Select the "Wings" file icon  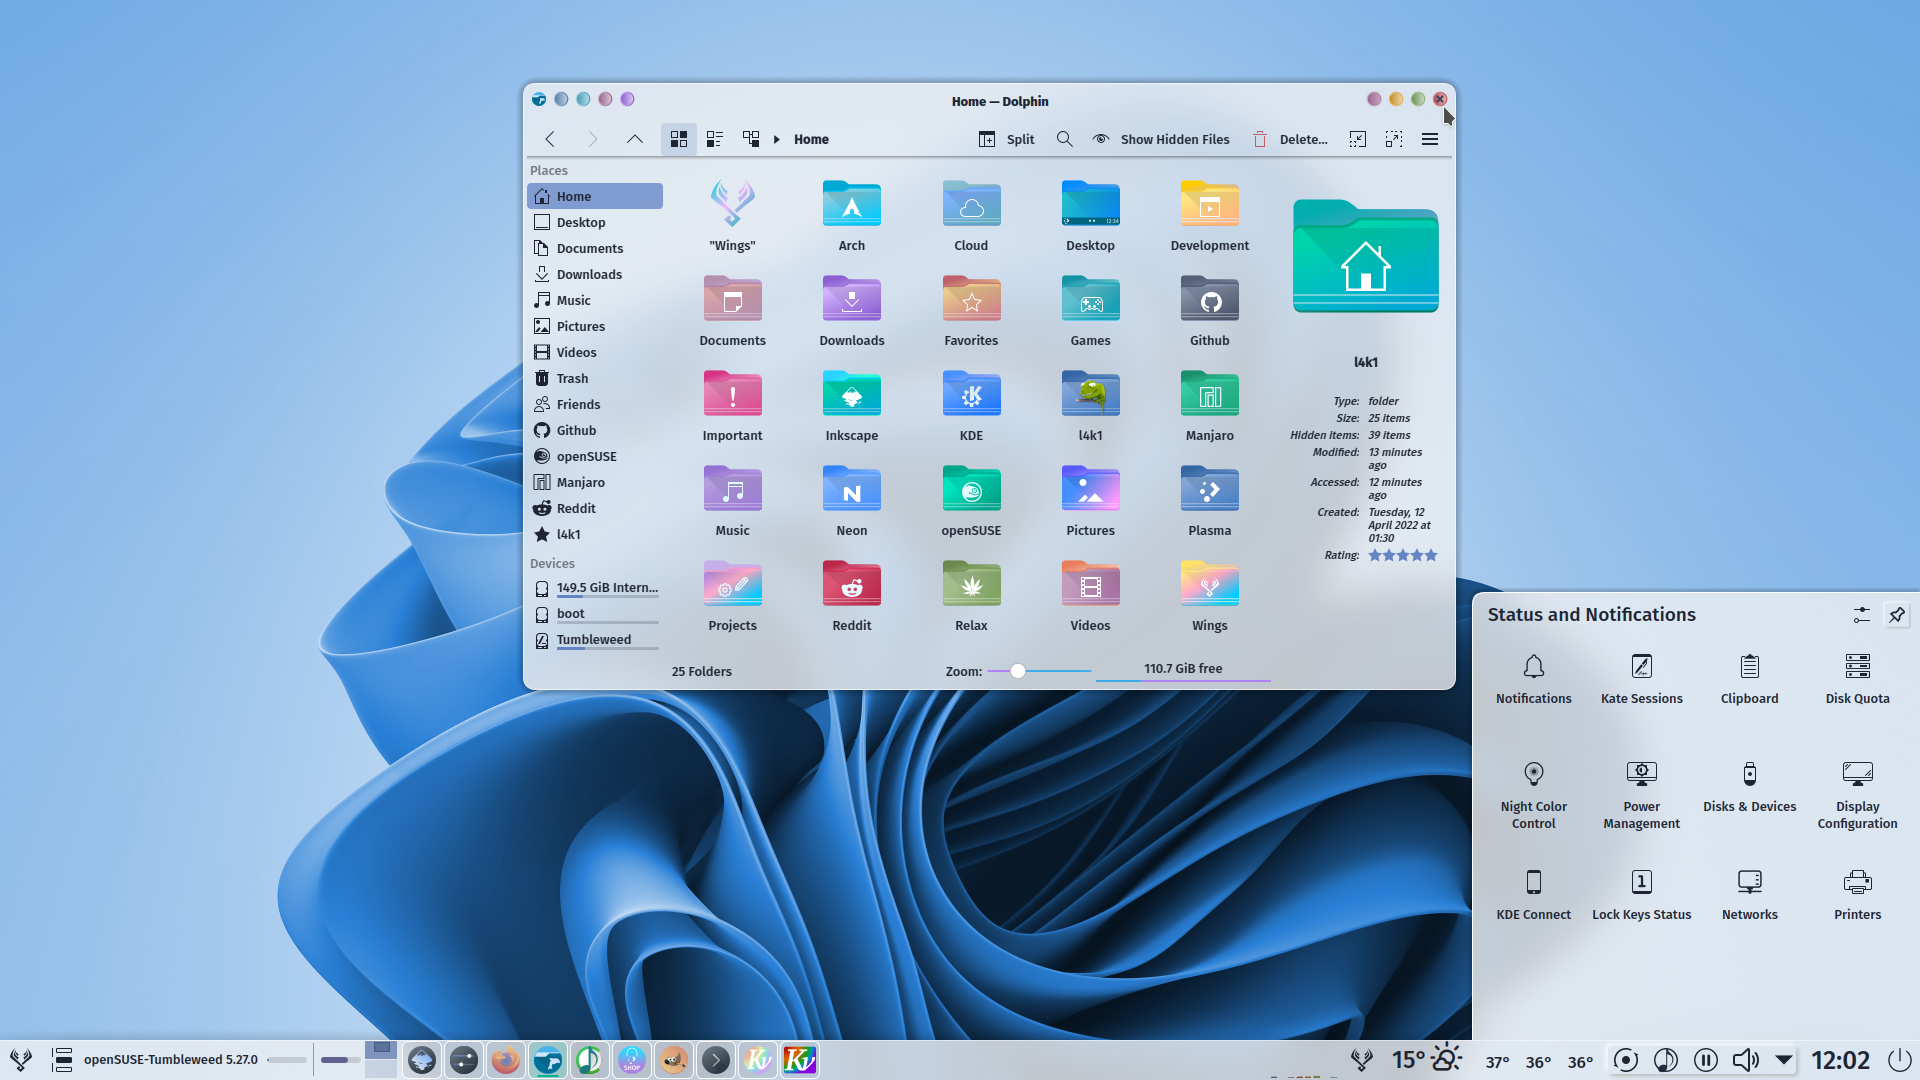click(733, 203)
